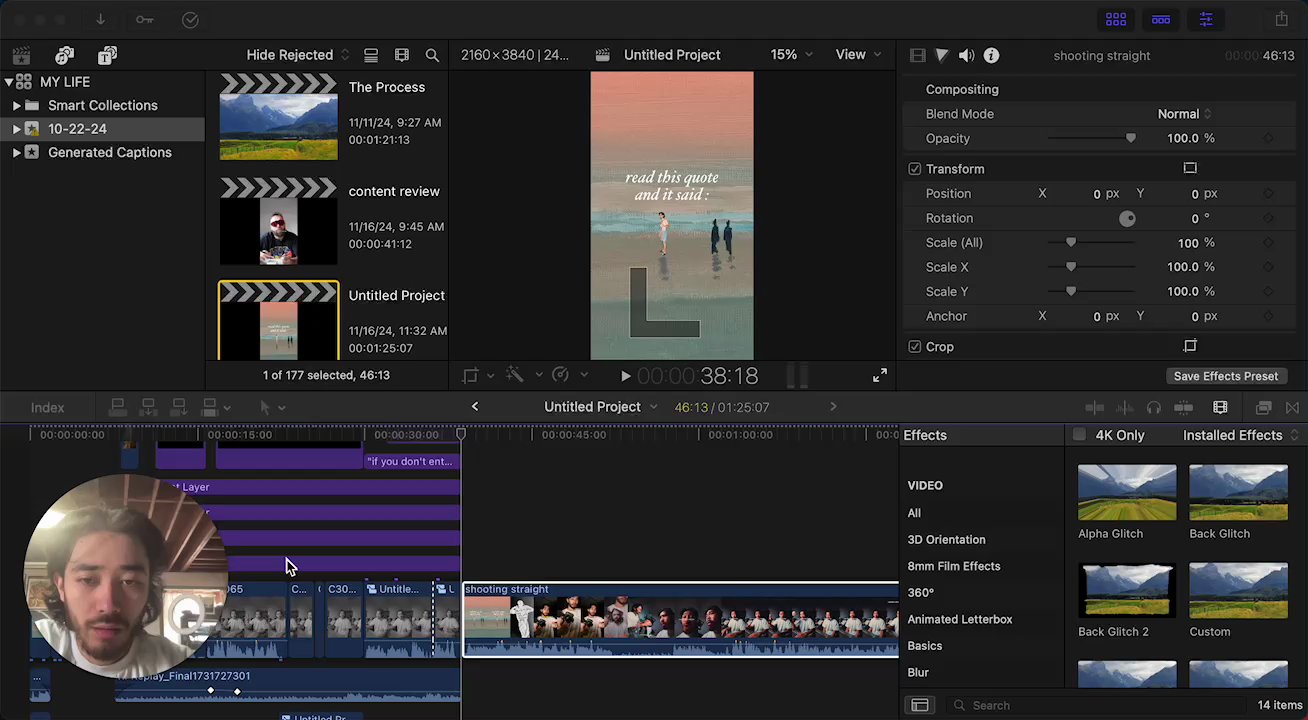Viewport: 1308px width, 720px height.
Task: Click the Import Media down-arrow icon
Action: tap(100, 19)
